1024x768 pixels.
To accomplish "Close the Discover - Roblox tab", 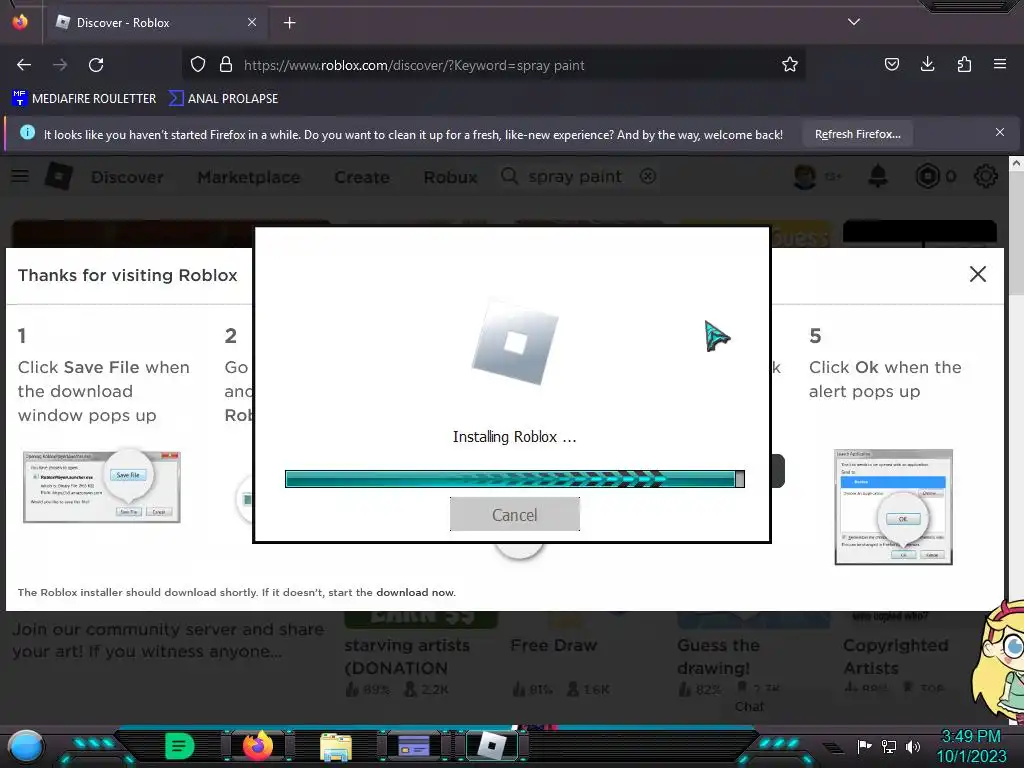I will point(252,22).
